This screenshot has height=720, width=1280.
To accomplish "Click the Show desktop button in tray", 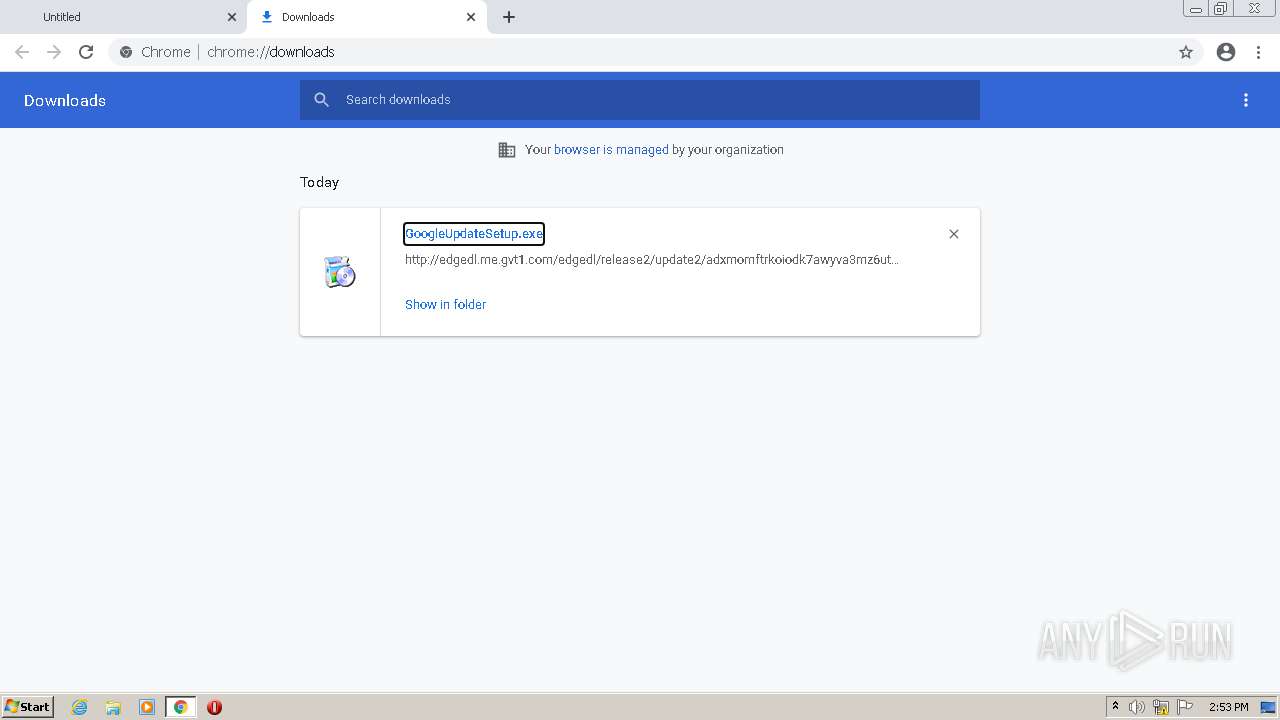I will click(1269, 707).
